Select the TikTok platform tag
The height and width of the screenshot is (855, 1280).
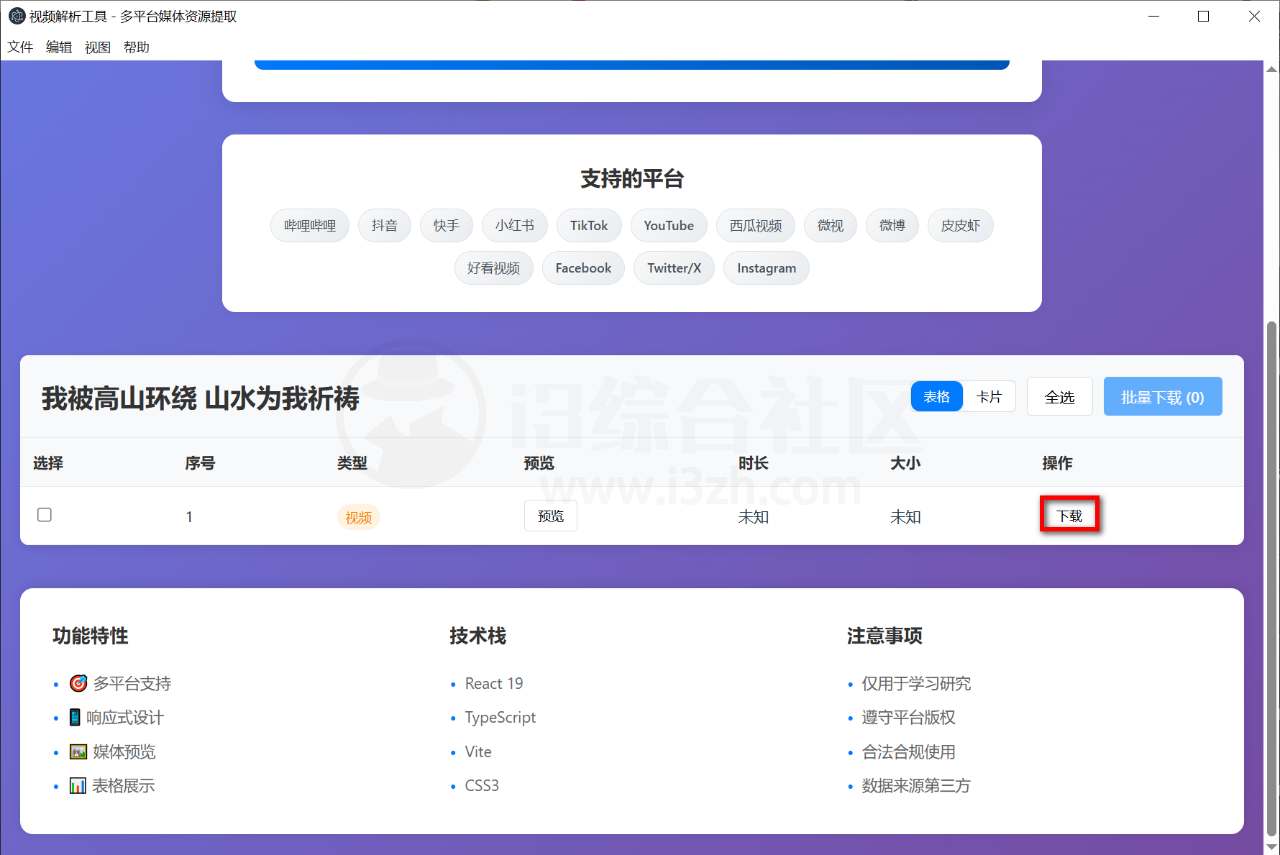tap(588, 225)
